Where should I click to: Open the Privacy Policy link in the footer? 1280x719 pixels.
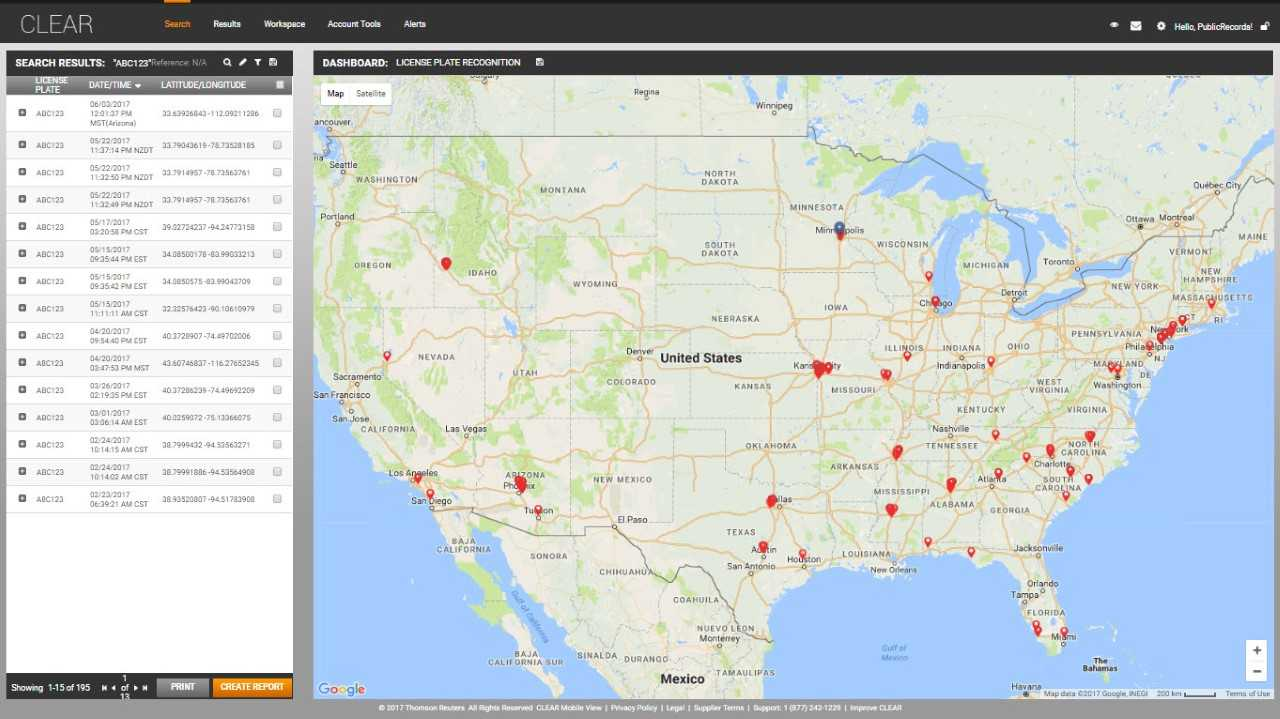tap(633, 707)
